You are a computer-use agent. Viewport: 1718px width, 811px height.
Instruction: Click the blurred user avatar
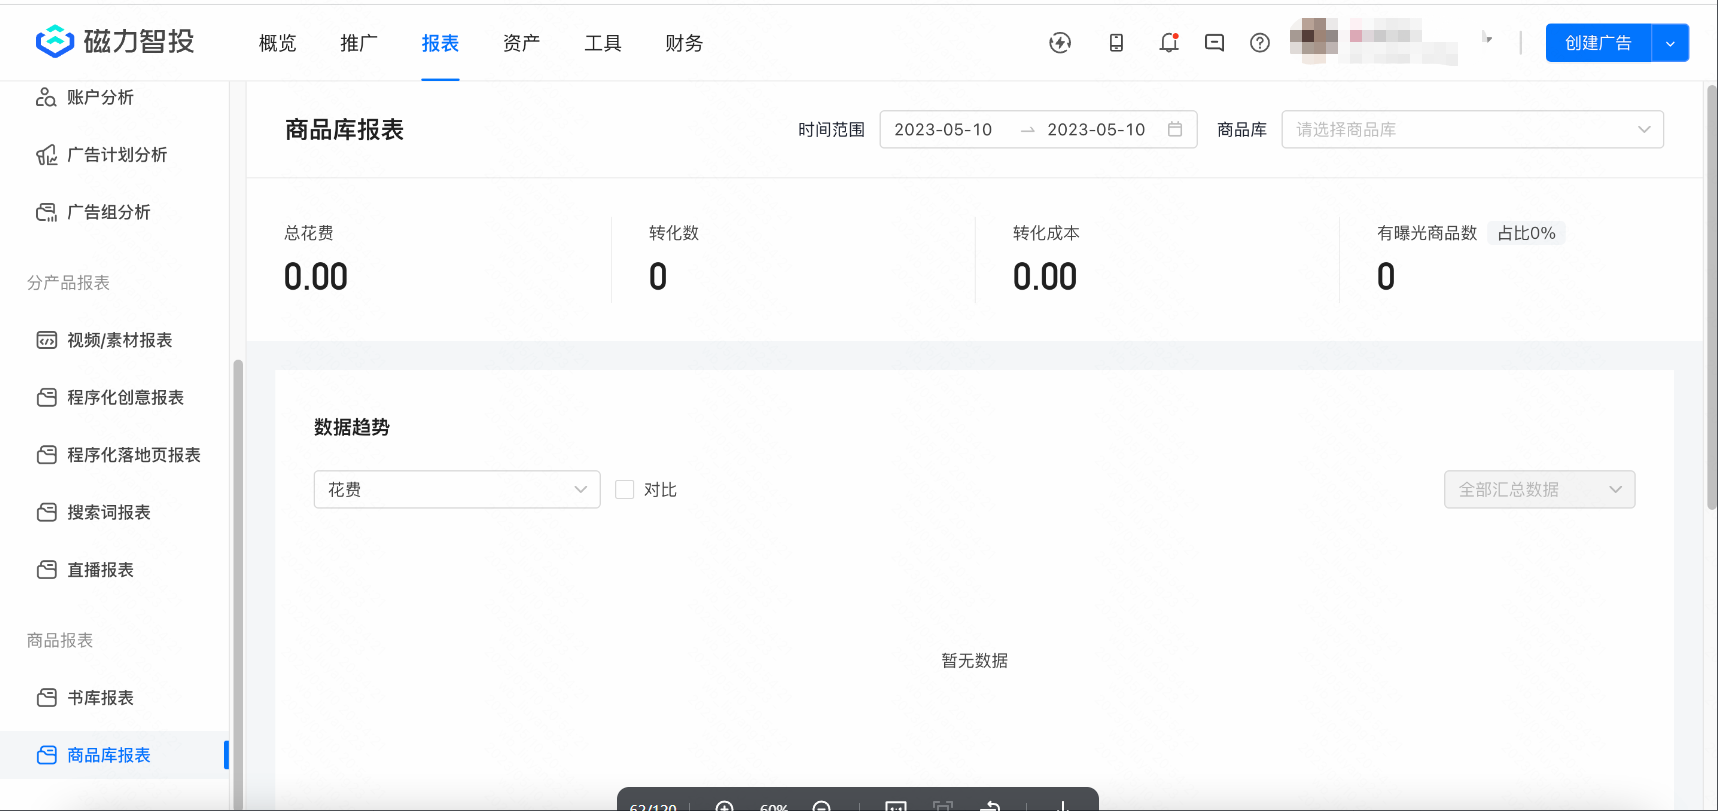[x=1314, y=41]
